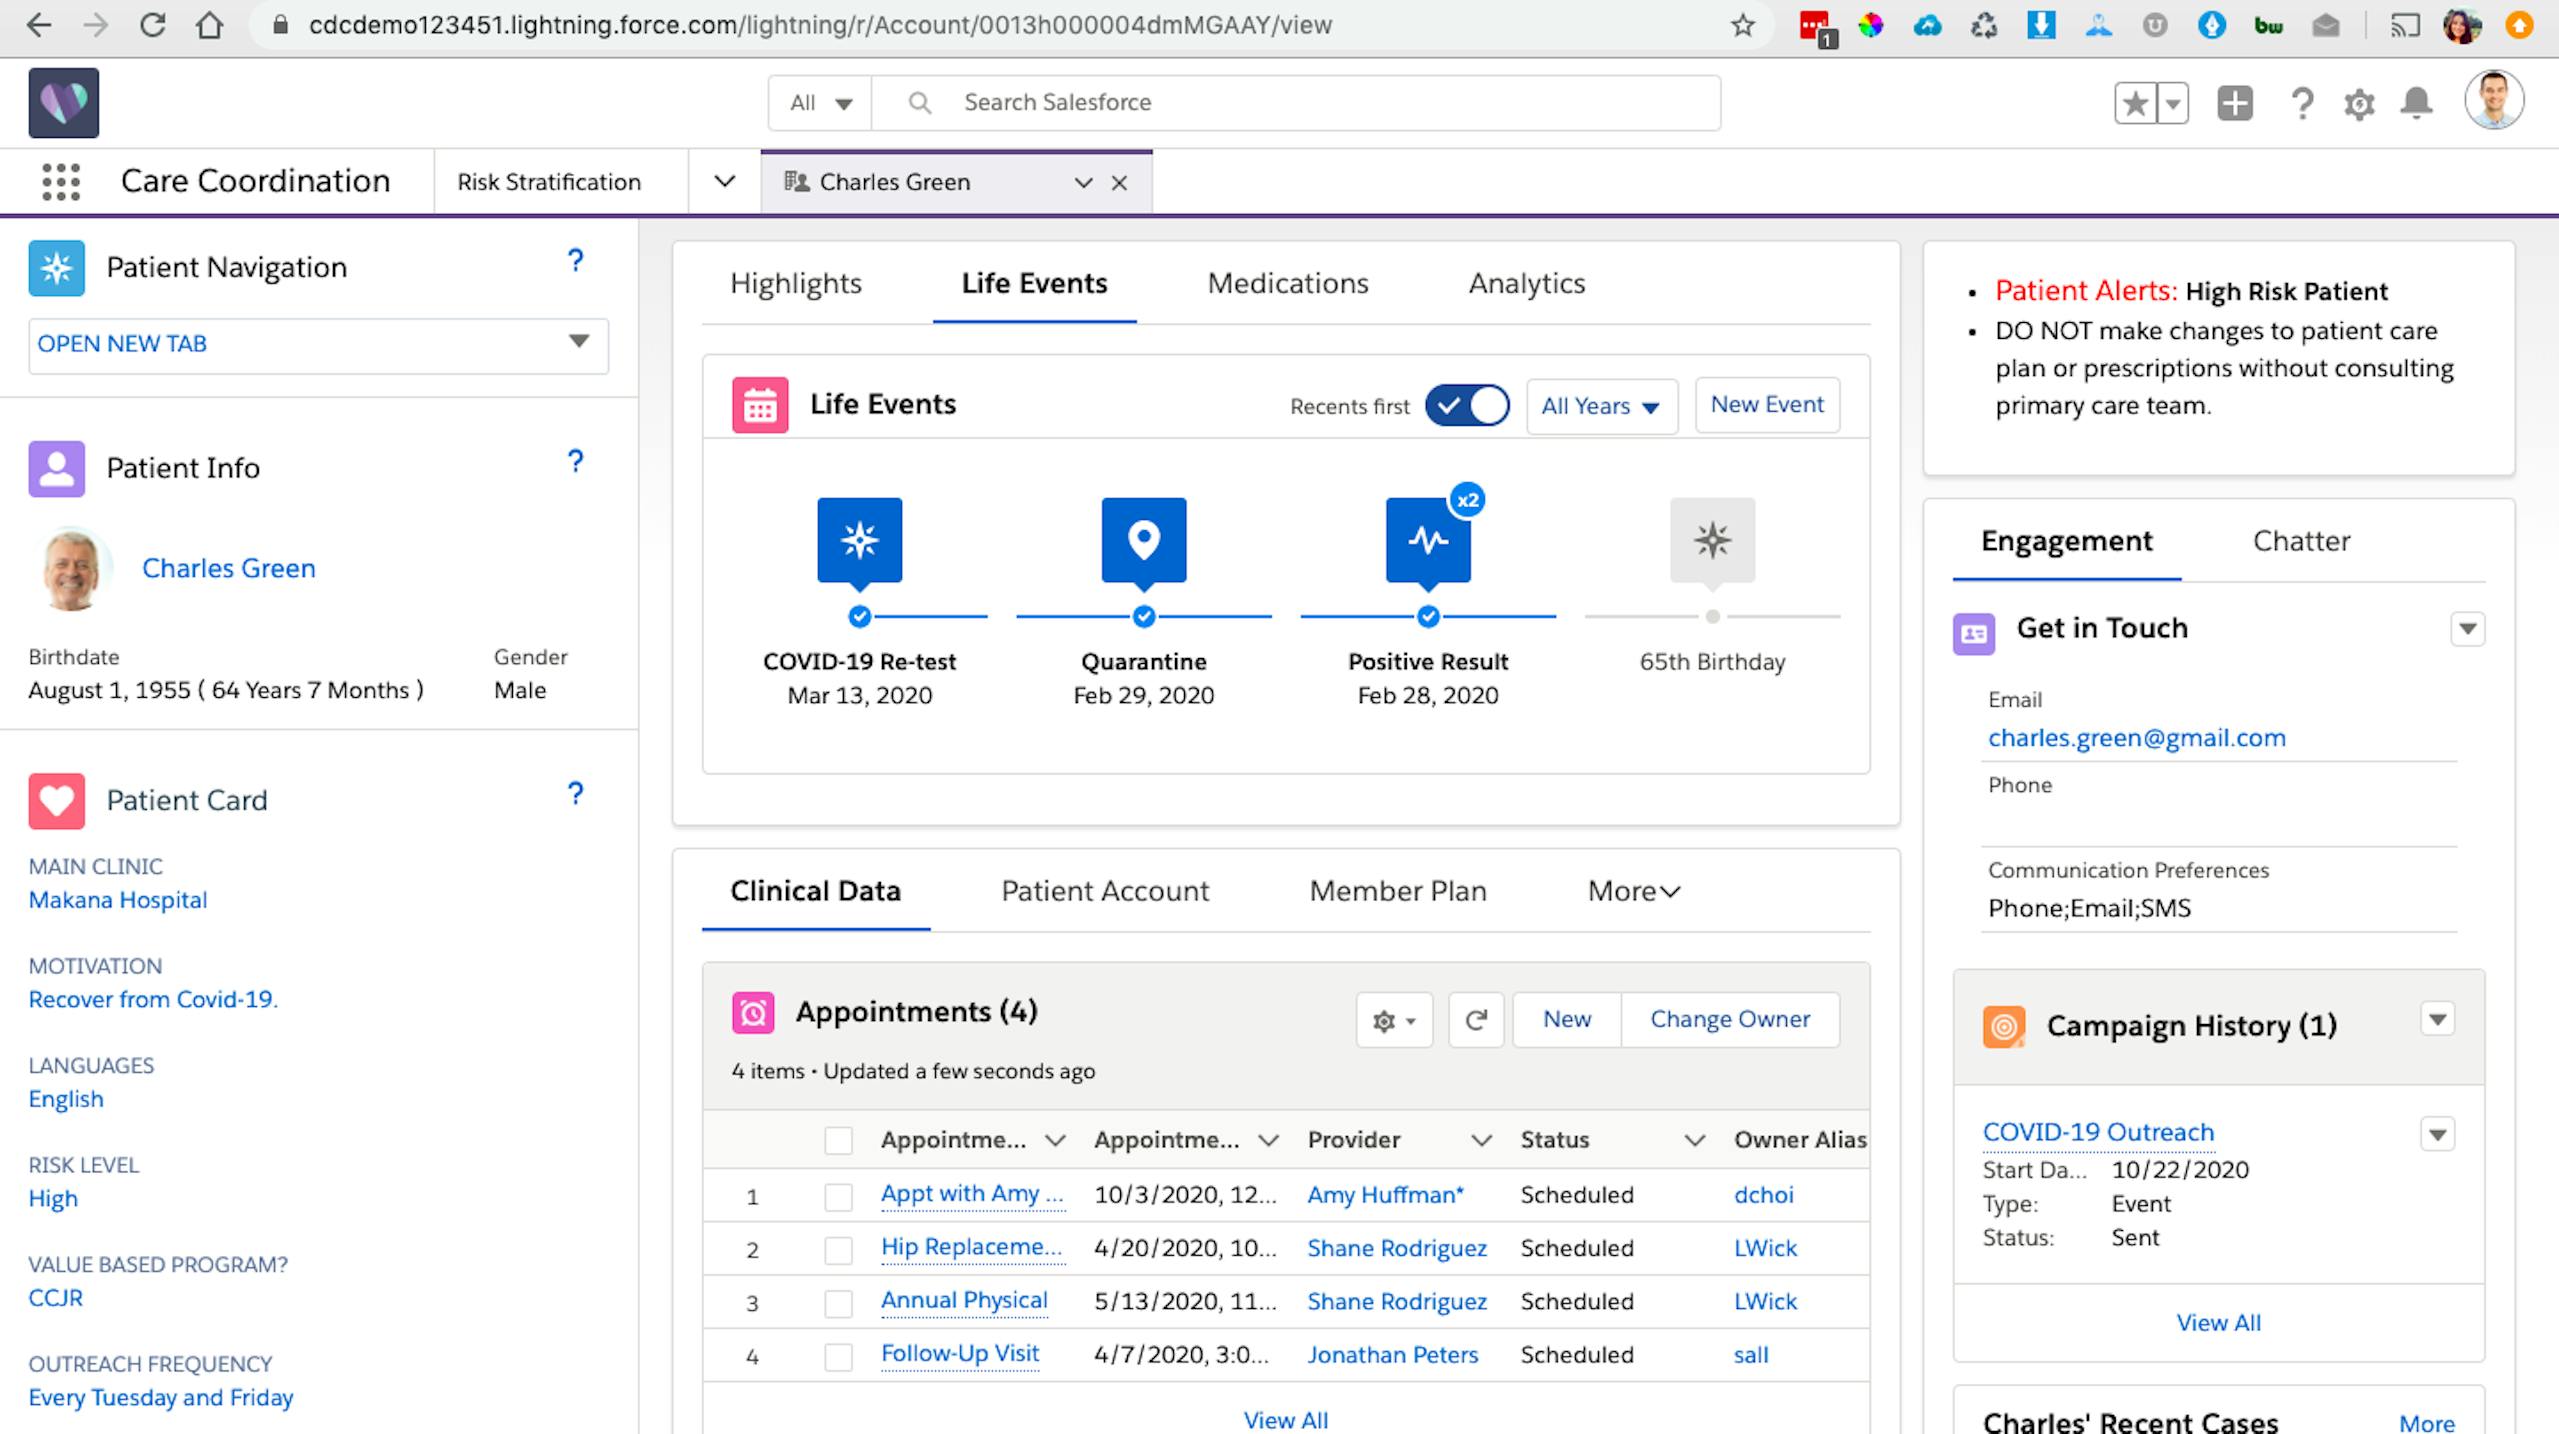Viewport: 2559px width, 1434px height.
Task: Click the Quarantine location event icon
Action: 1144,540
